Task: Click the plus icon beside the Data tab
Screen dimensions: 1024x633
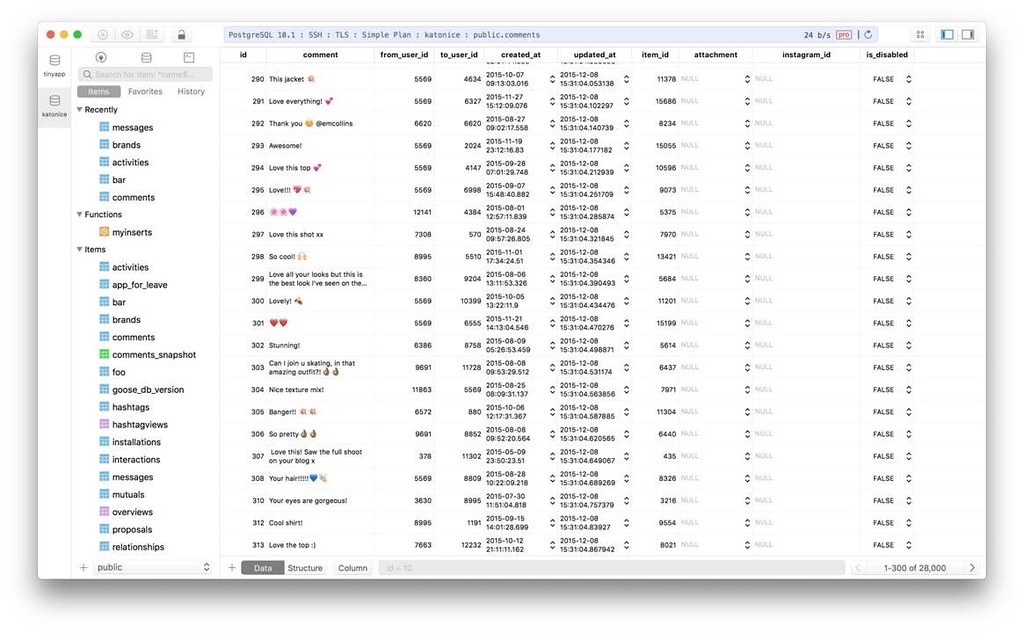Action: (232, 568)
